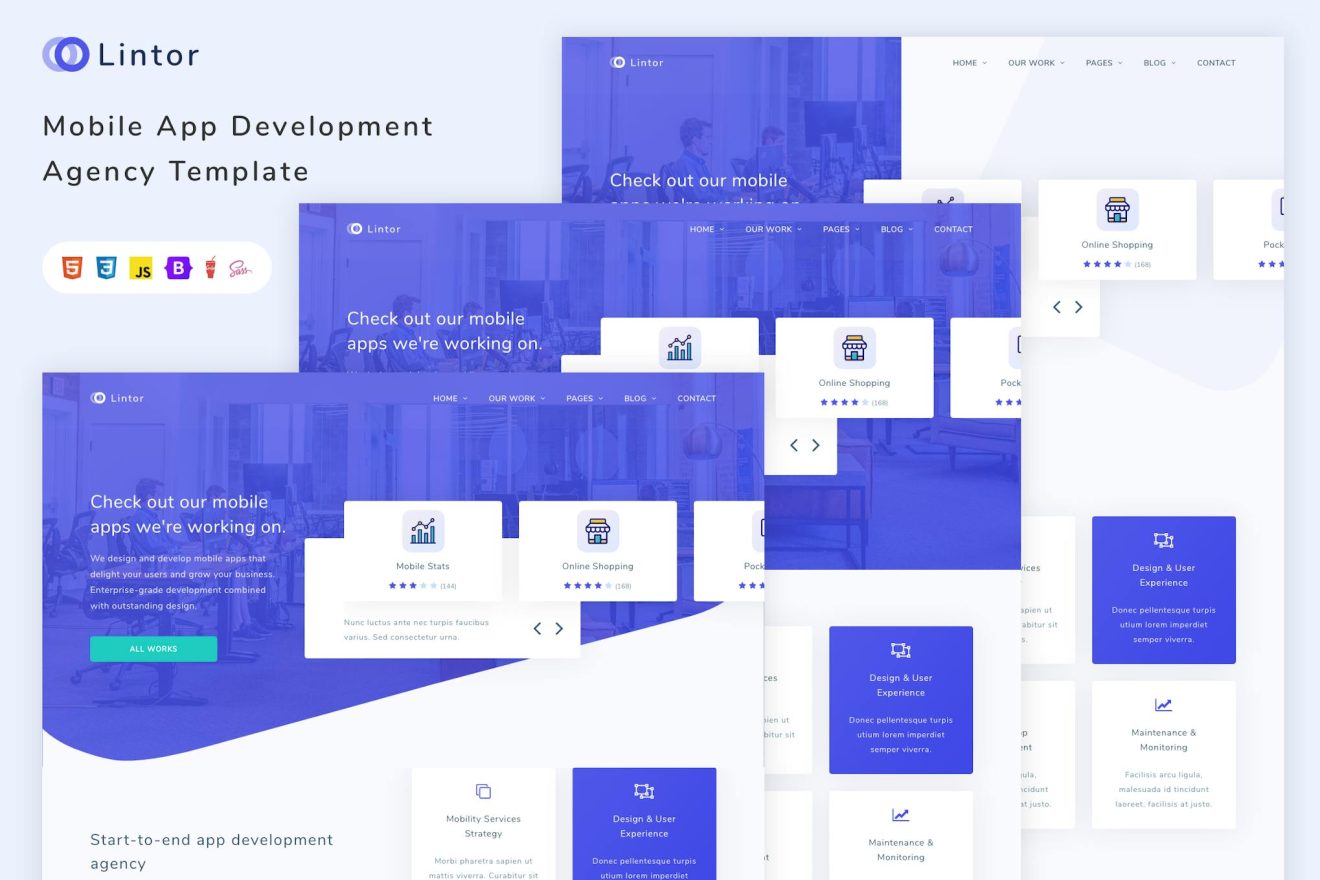Viewport: 1320px width, 880px height.
Task: Select the purple Bootstrap icon
Action: pos(176,267)
